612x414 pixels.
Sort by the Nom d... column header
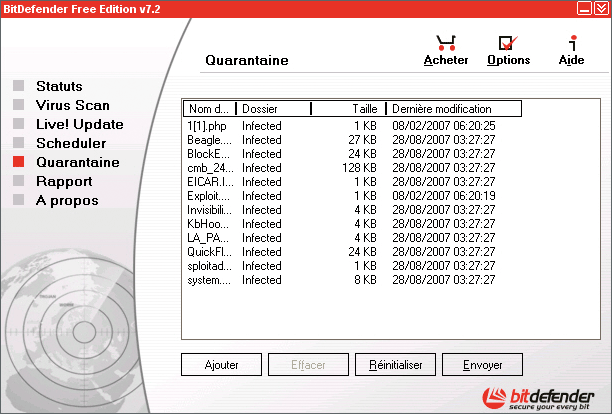pos(210,109)
